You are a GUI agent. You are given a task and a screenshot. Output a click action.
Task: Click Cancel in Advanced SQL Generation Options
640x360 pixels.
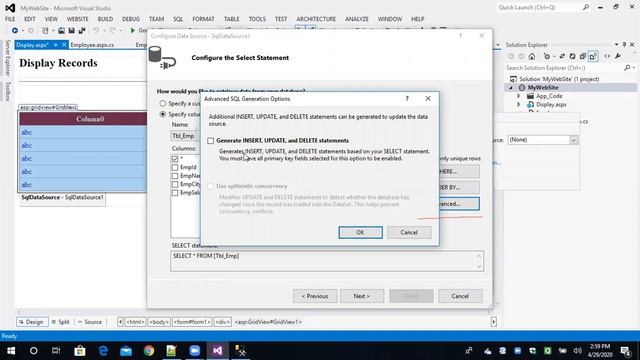click(x=409, y=232)
